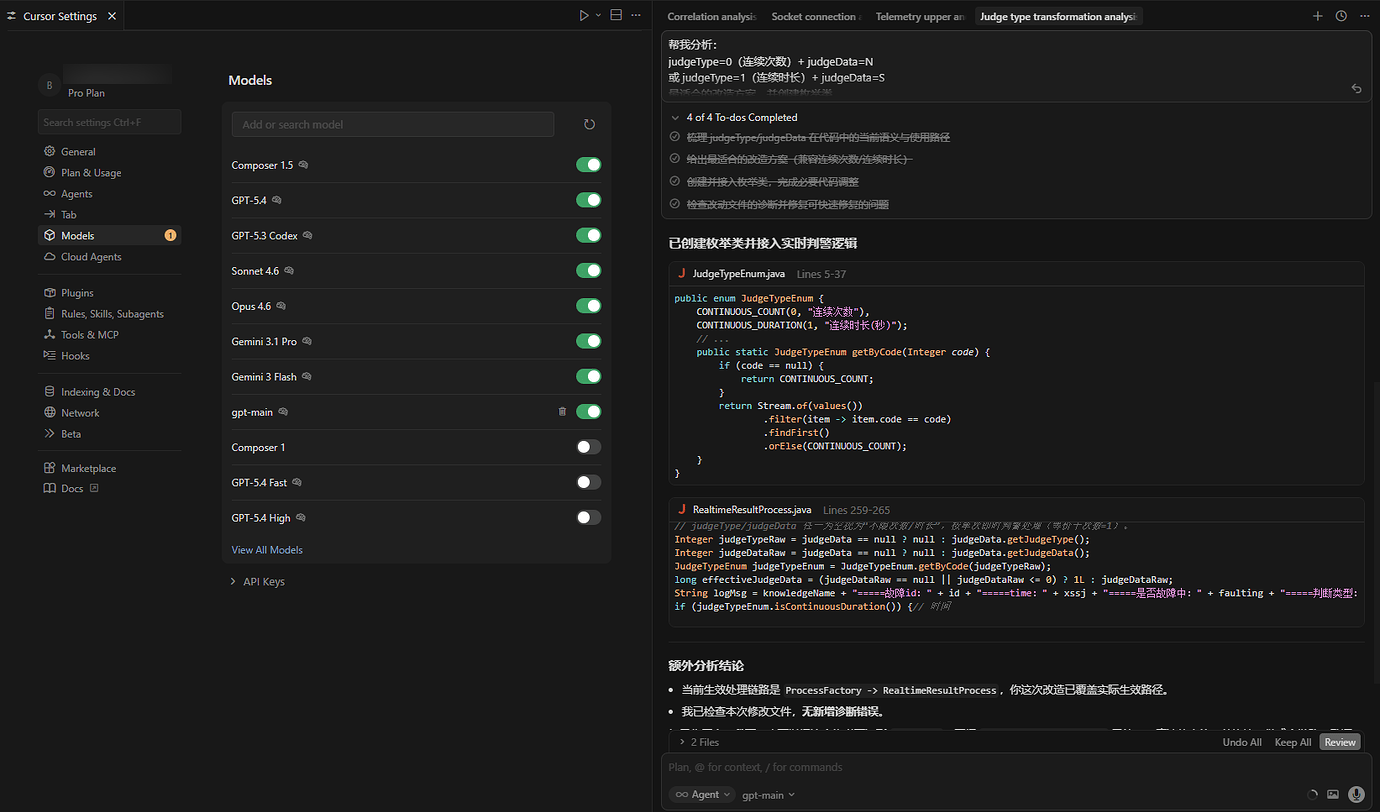Open the run options dropdown arrow
The height and width of the screenshot is (812, 1380).
pyautogui.click(x=598, y=15)
